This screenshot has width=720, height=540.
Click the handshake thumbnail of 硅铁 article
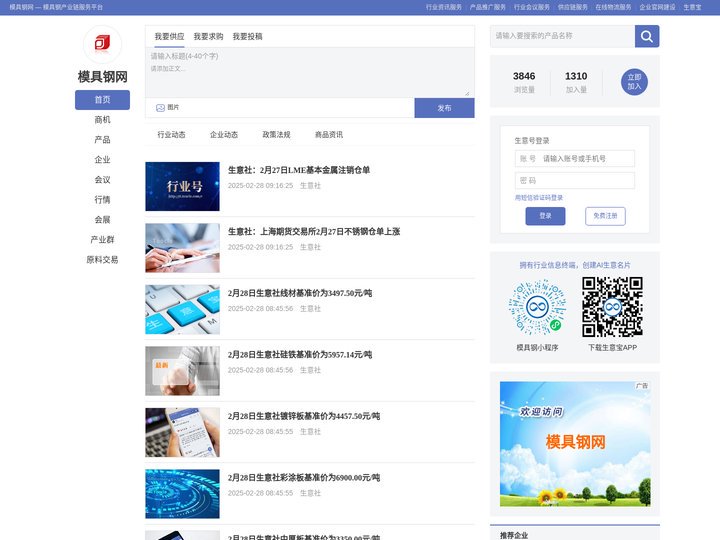[182, 371]
